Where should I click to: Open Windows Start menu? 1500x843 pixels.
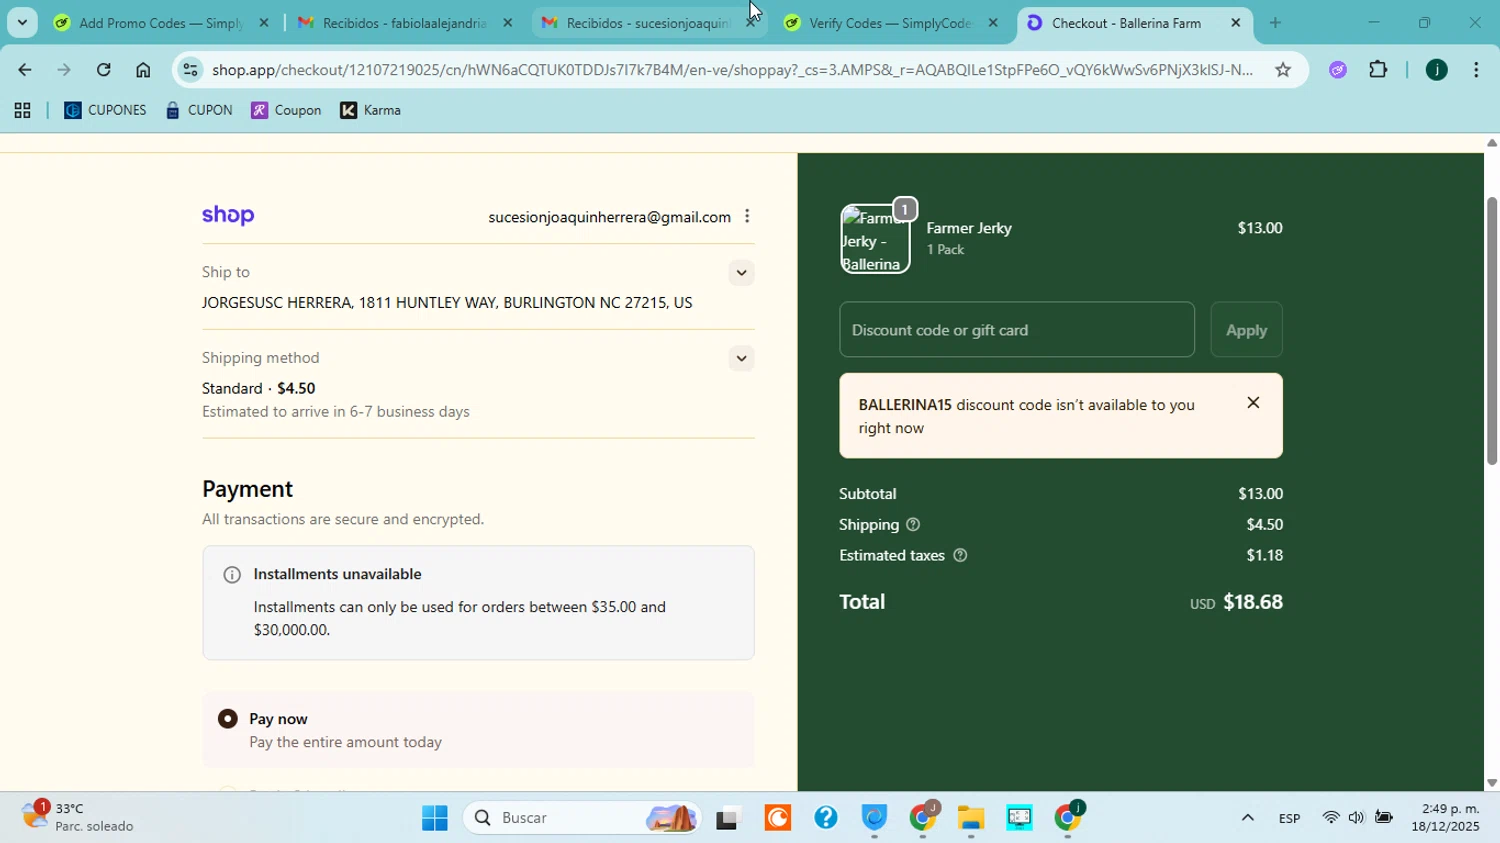tap(435, 818)
